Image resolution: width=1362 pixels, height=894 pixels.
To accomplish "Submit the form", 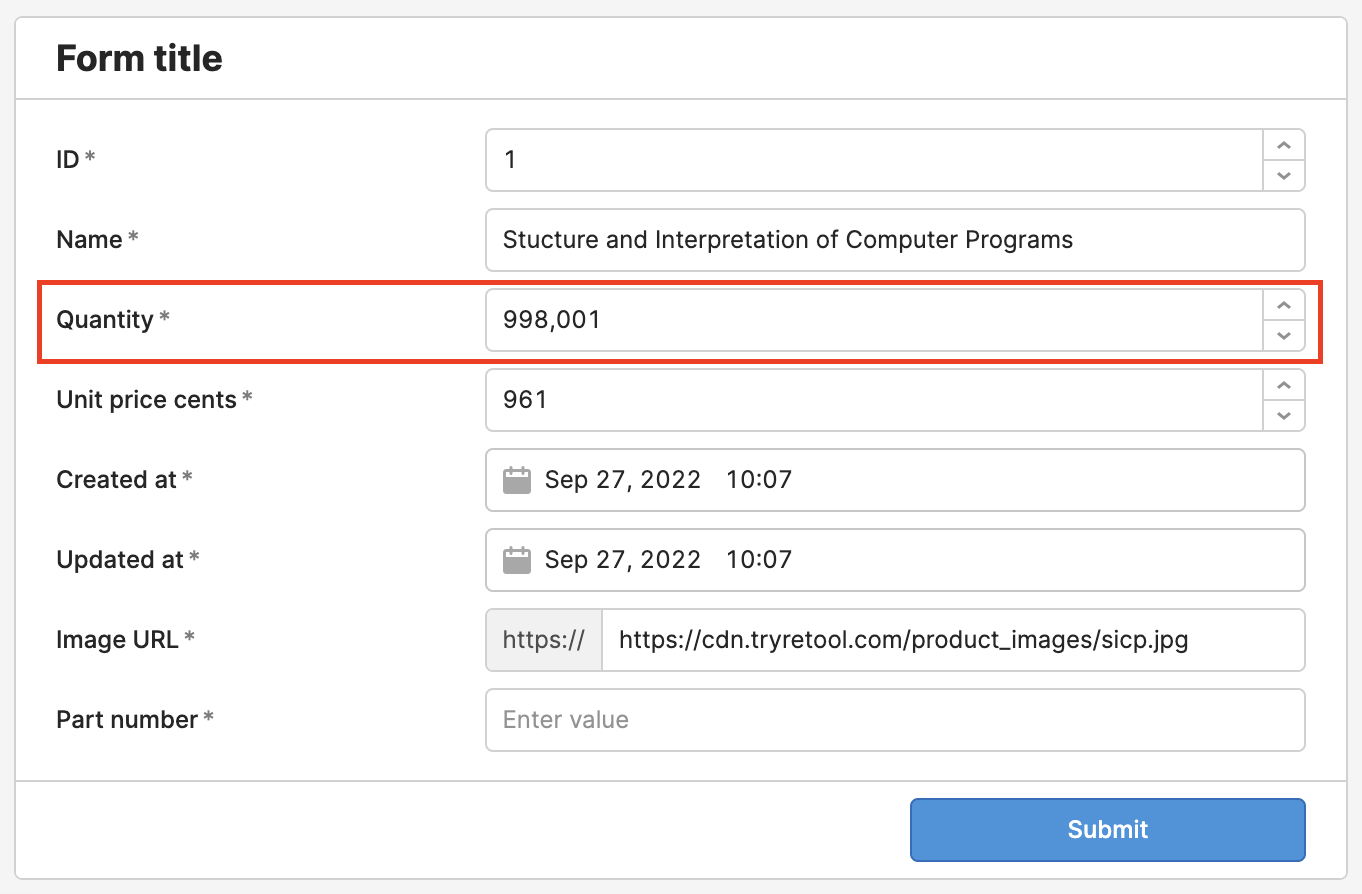I will pyautogui.click(x=1107, y=829).
